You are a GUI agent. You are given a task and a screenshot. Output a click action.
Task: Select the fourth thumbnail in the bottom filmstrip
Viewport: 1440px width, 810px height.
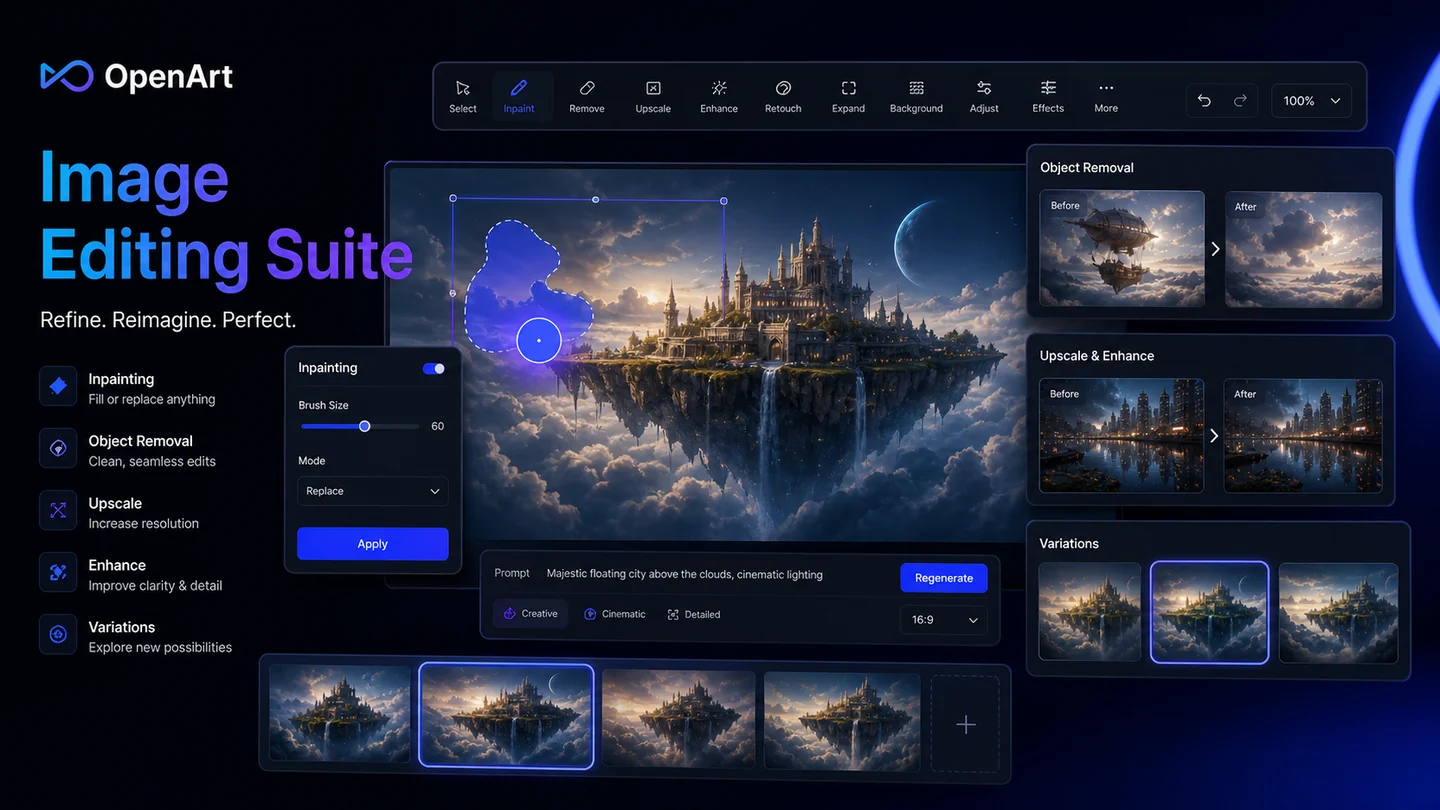tap(842, 721)
